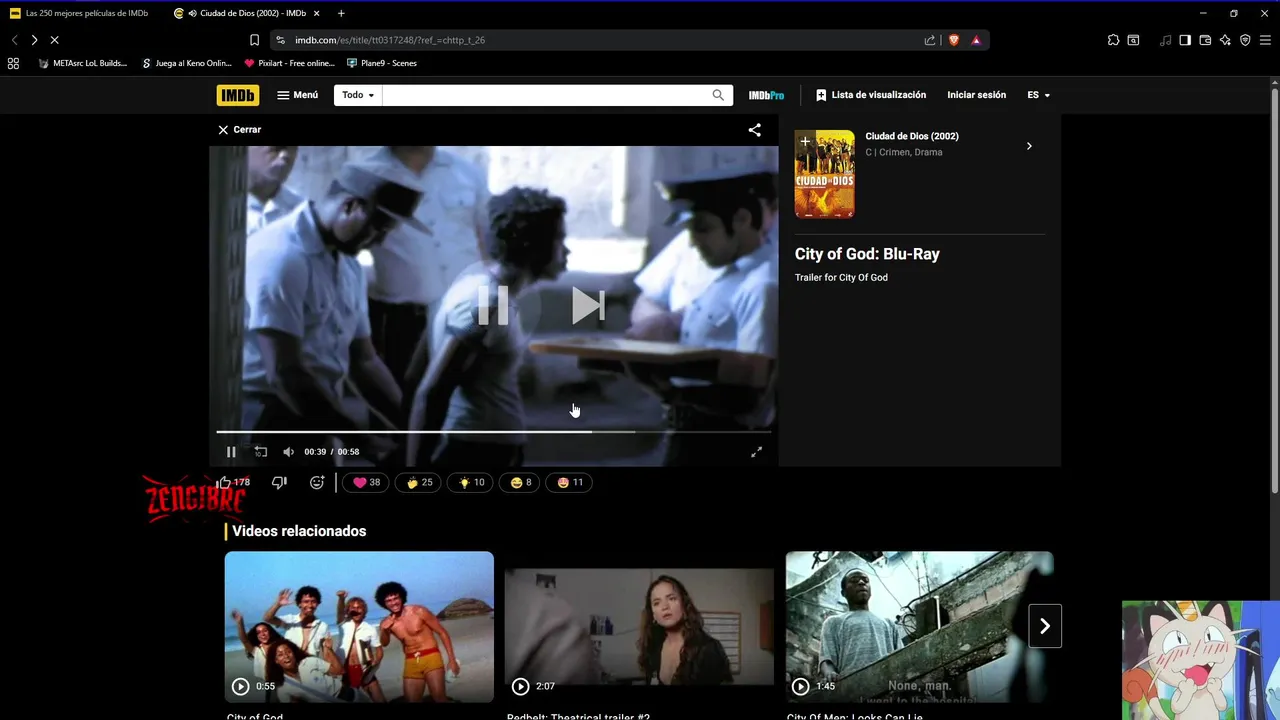View site information icon in address bar

tap(281, 40)
